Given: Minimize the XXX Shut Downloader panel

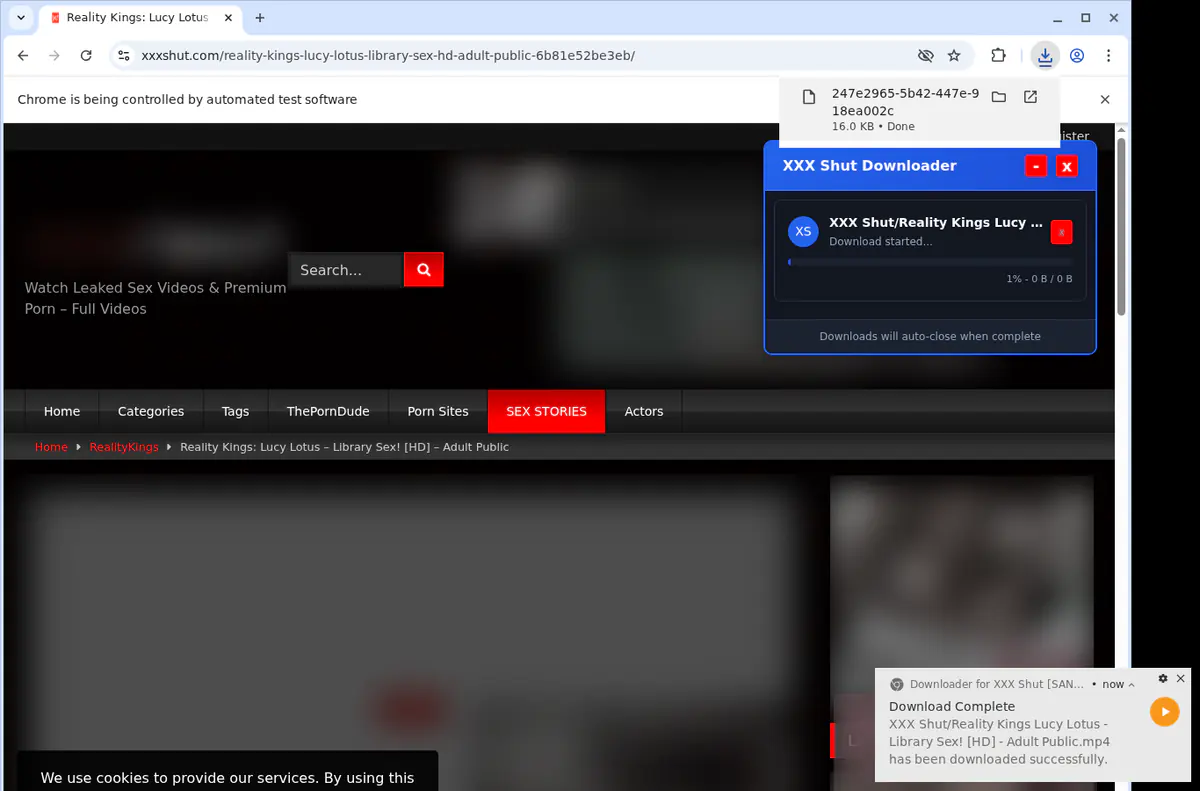Looking at the screenshot, I should click(x=1036, y=166).
